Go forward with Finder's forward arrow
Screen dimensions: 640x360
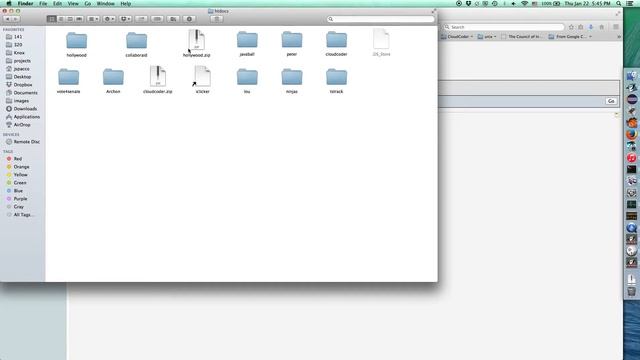(16, 19)
